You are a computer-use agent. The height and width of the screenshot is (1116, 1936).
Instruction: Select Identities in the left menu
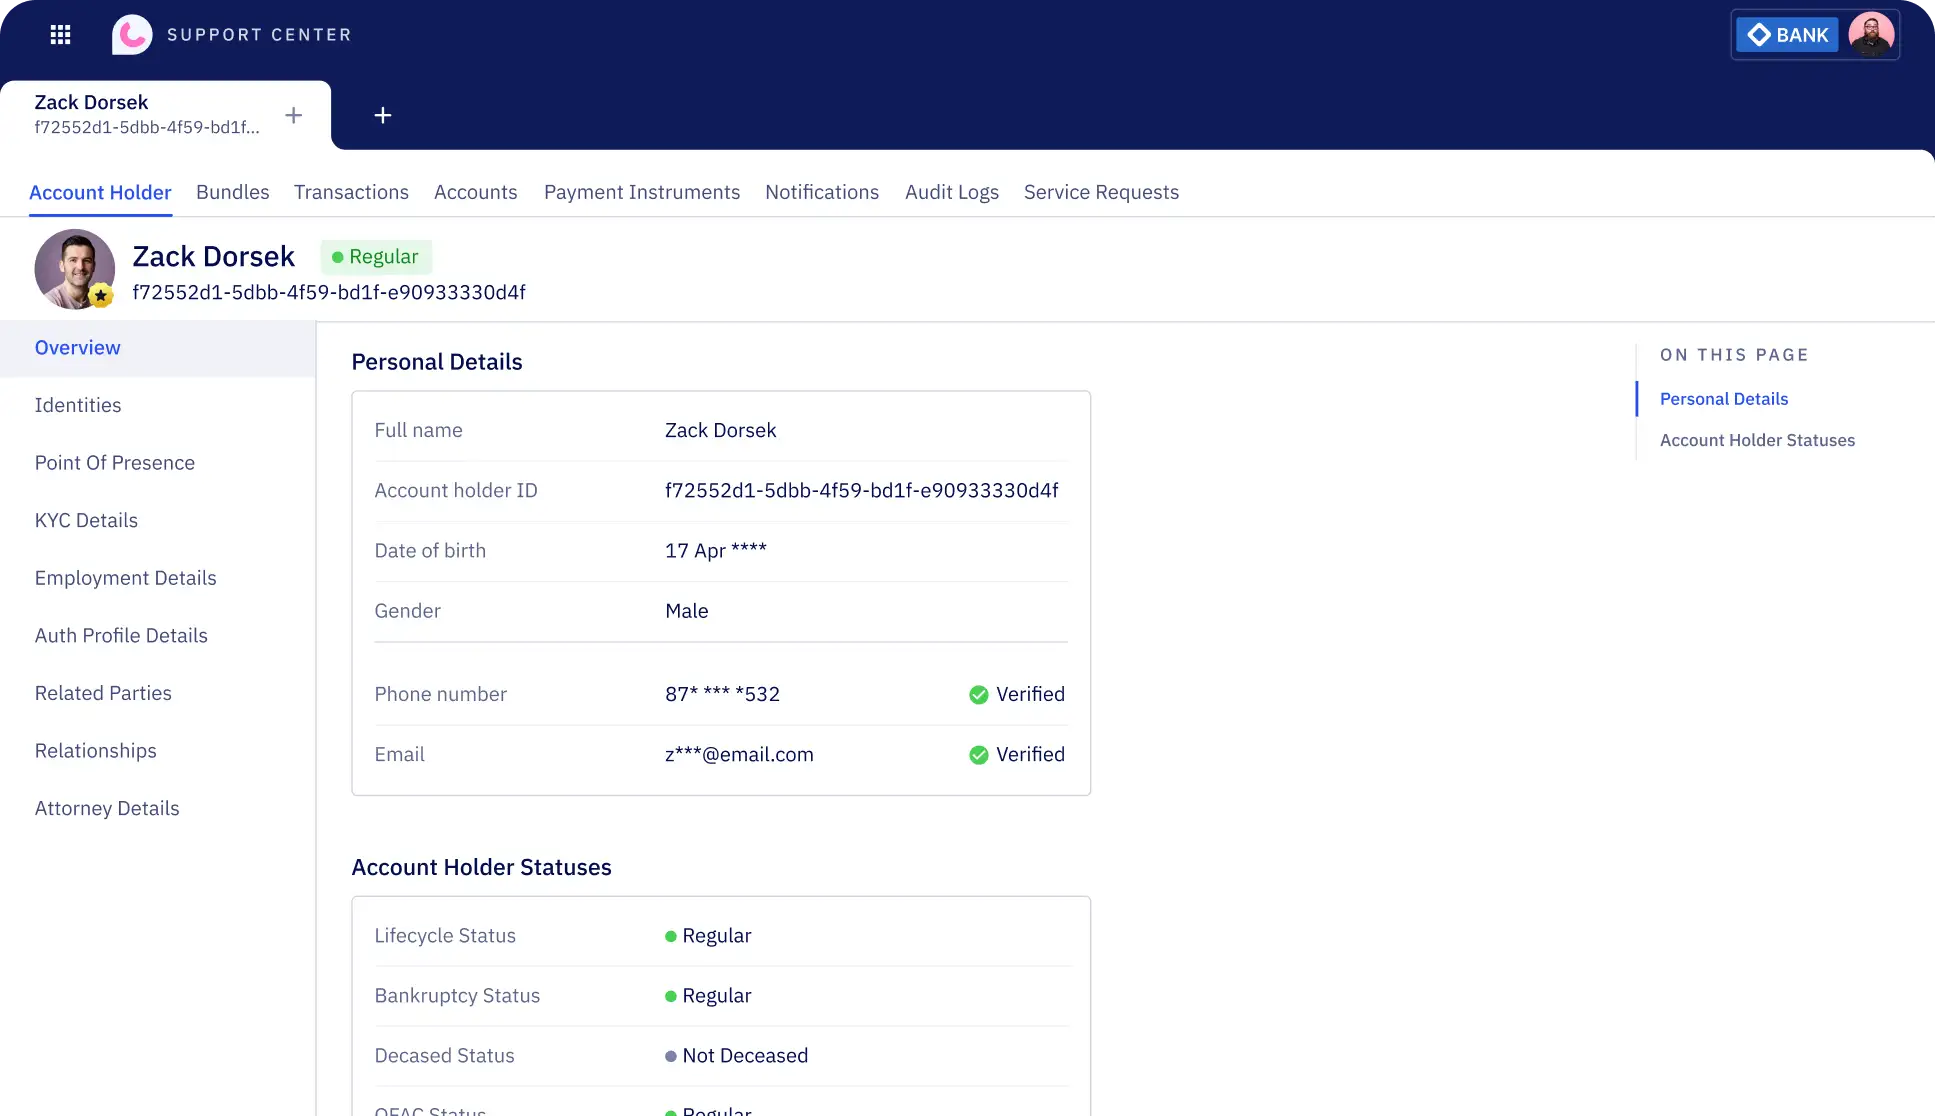click(78, 405)
